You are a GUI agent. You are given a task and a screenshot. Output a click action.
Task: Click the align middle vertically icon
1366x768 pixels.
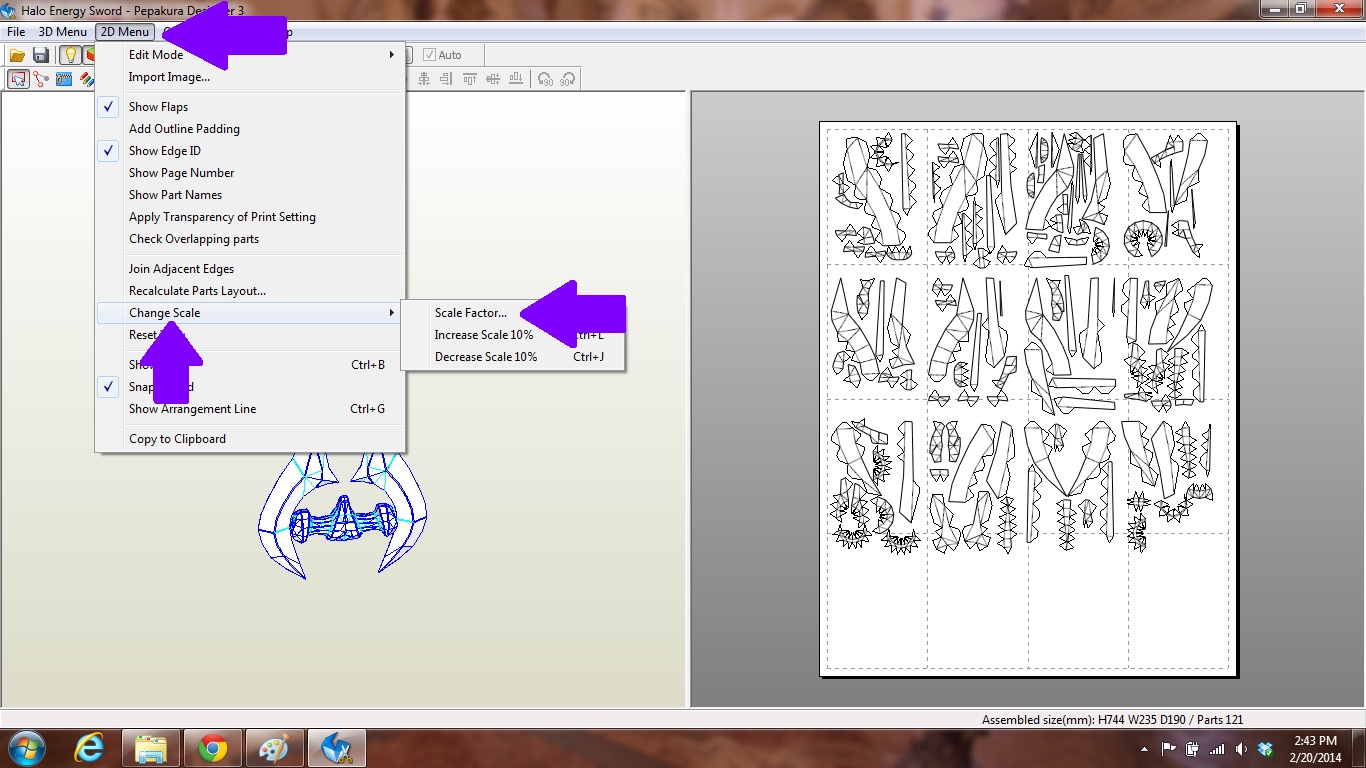coord(493,79)
